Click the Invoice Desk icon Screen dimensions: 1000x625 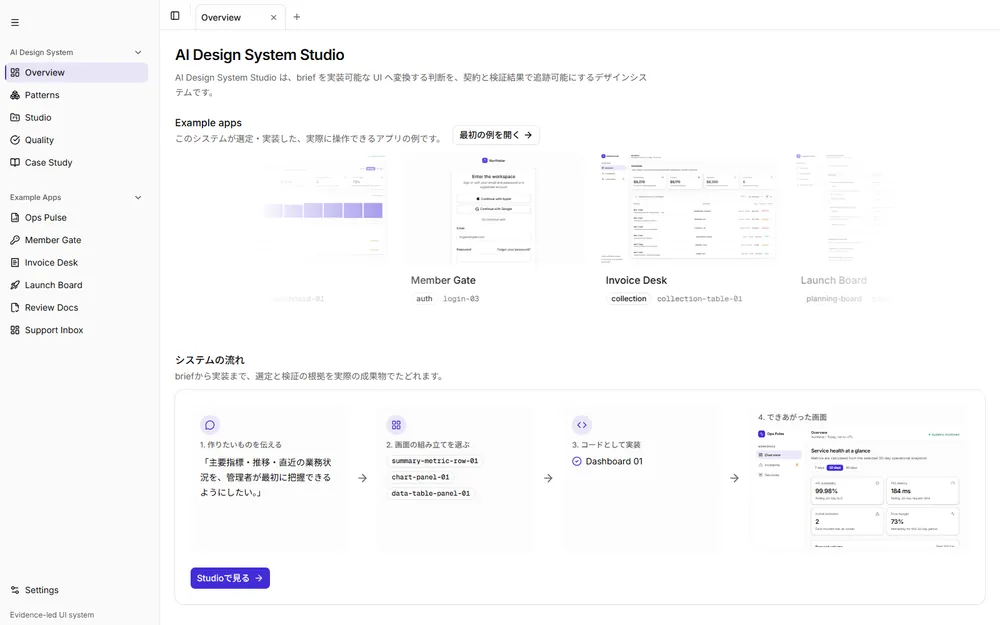pyautogui.click(x=15, y=263)
